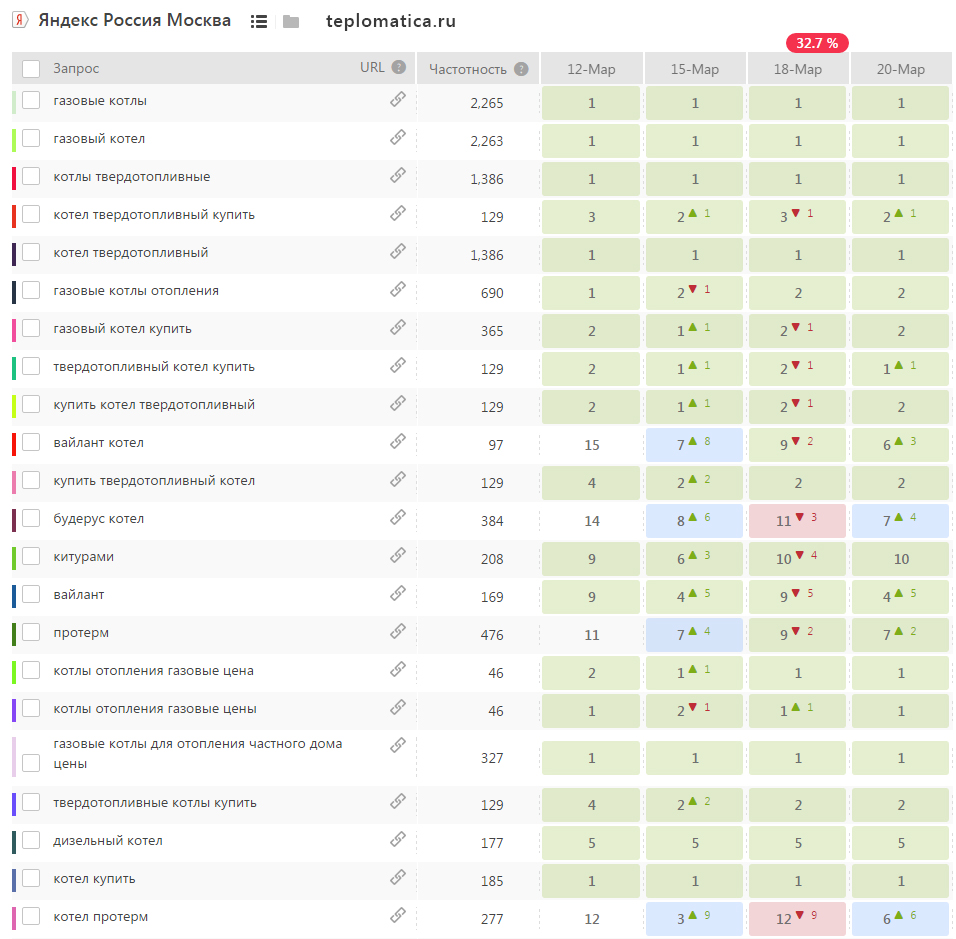956x939 pixels.
Task: Open URL link icon for купить твердотопливный котел
Action: tap(398, 479)
